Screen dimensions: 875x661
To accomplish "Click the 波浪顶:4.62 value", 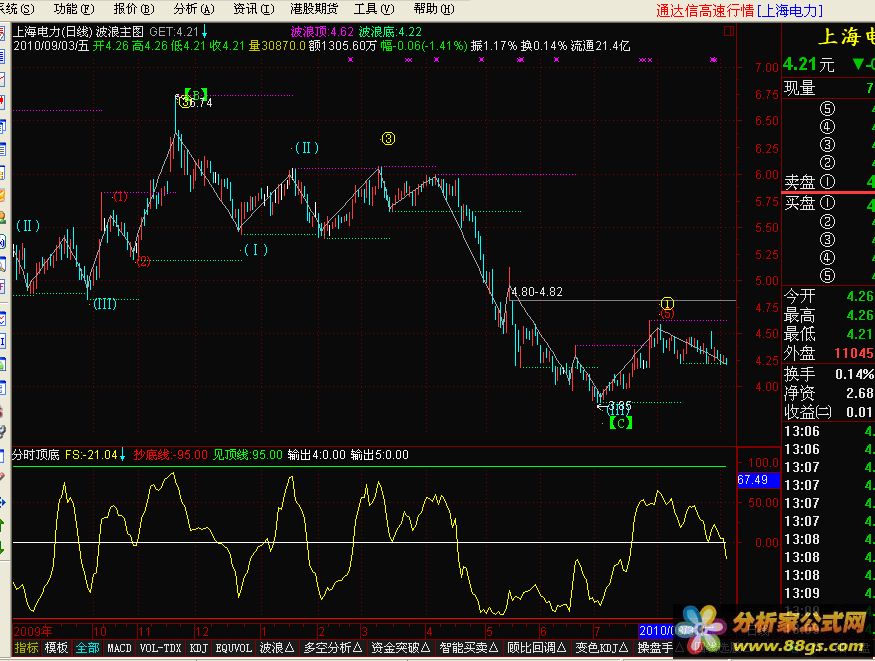I will (322, 32).
